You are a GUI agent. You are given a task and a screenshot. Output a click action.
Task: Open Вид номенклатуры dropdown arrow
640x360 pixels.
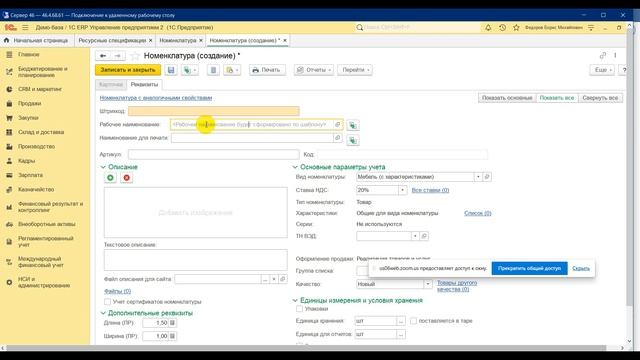pyautogui.click(x=478, y=177)
